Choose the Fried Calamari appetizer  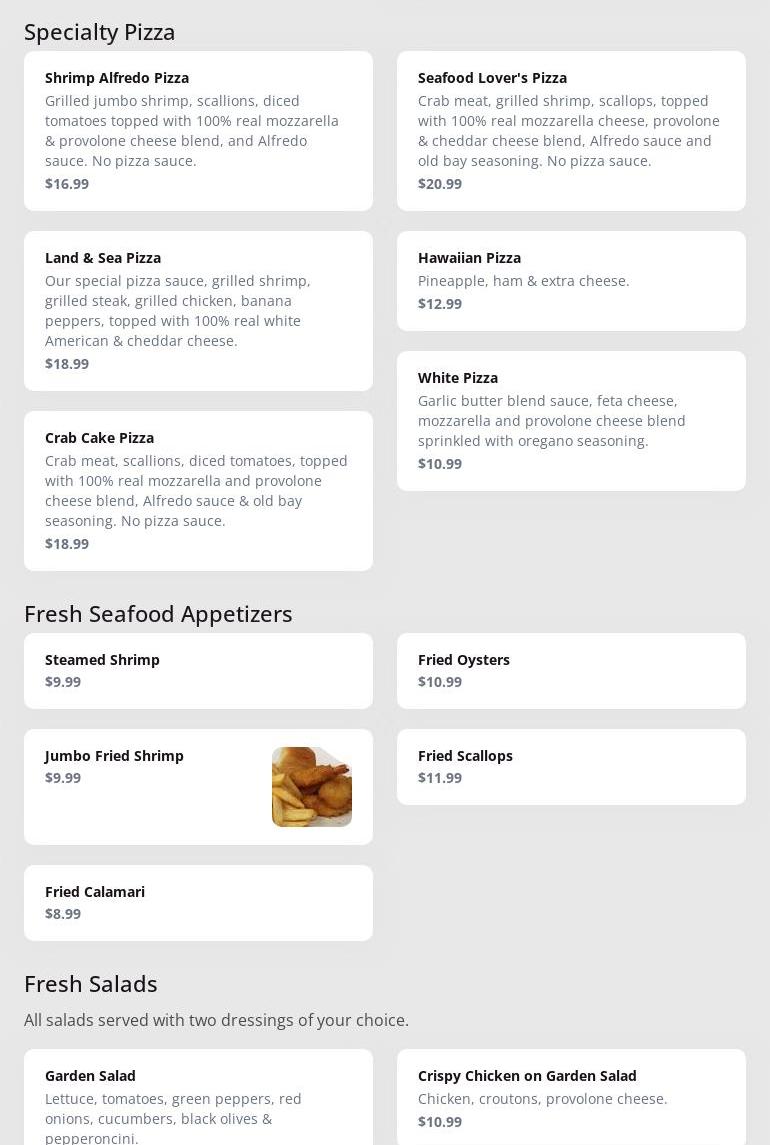point(198,902)
